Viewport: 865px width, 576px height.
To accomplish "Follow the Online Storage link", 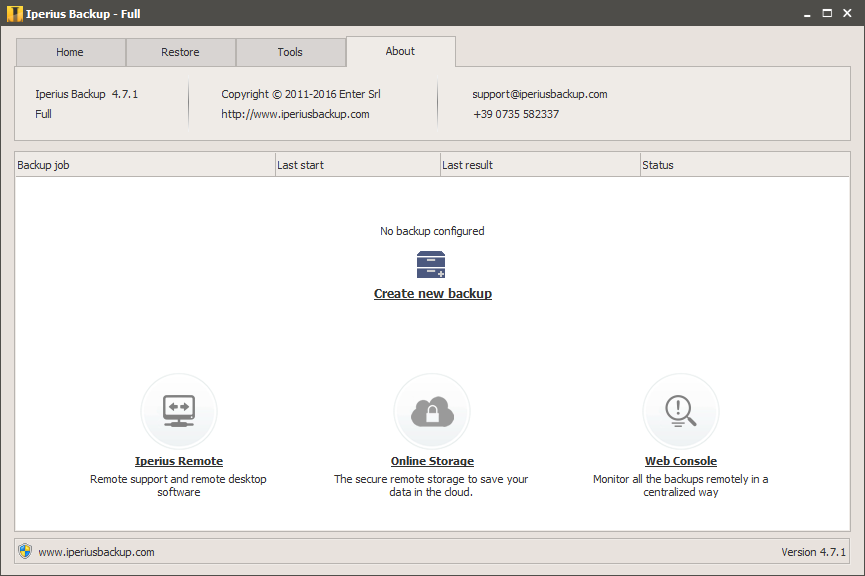I will pos(432,461).
